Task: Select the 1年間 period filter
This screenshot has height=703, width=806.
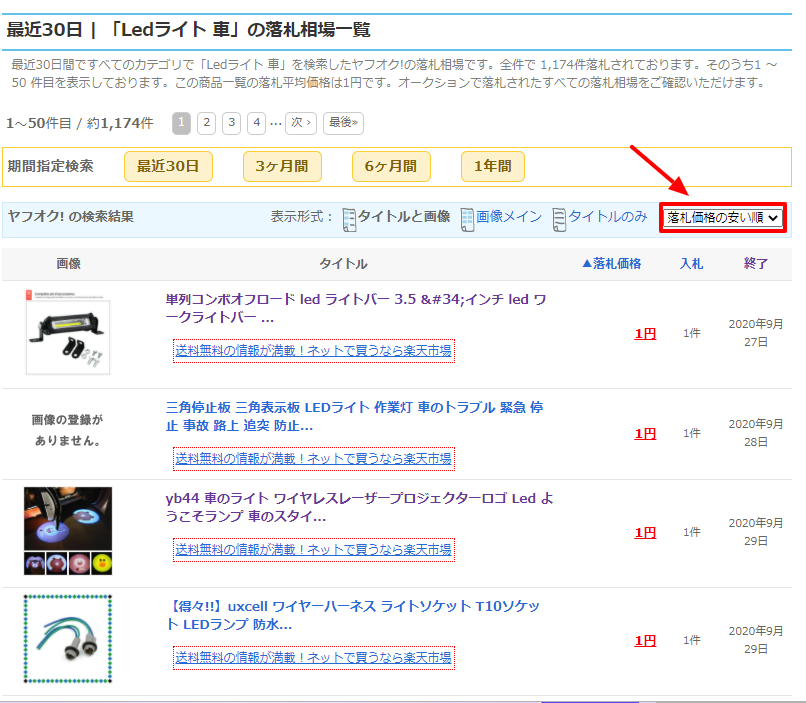Action: pos(493,166)
